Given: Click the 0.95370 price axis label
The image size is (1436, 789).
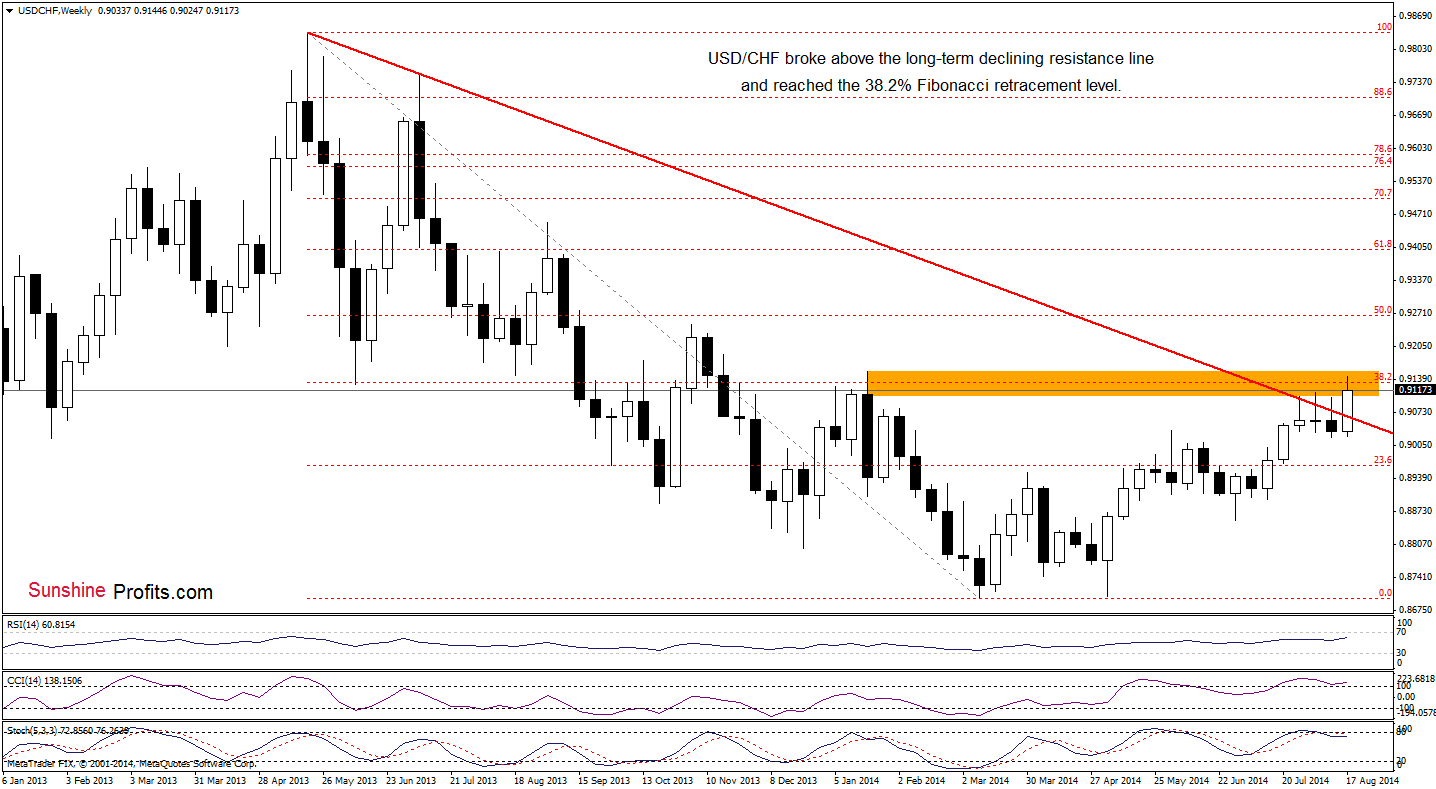Looking at the screenshot, I should click(1416, 181).
